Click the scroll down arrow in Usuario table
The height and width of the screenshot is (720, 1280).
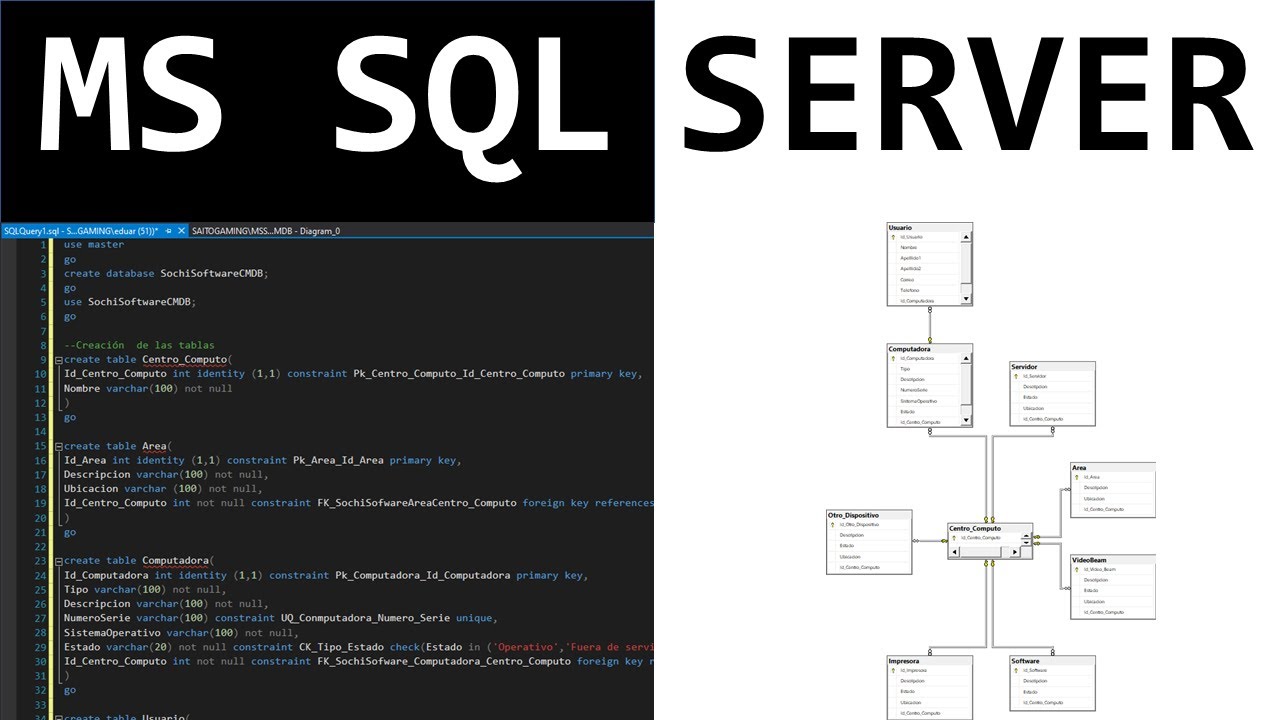[966, 299]
